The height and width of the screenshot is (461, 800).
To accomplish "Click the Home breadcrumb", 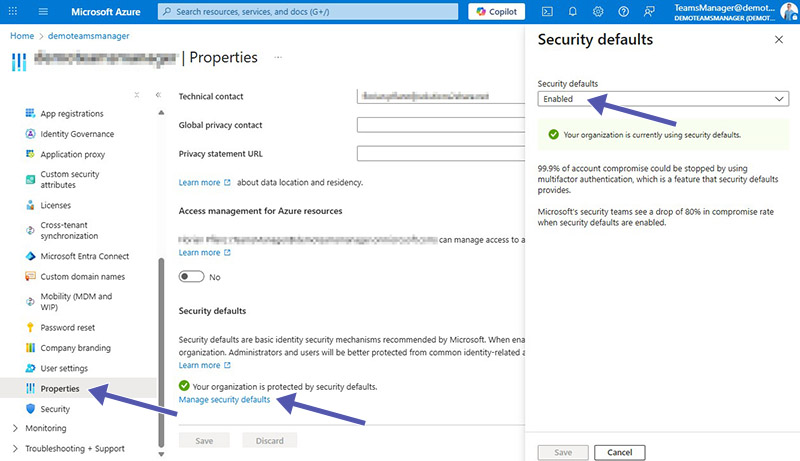I will 22,36.
